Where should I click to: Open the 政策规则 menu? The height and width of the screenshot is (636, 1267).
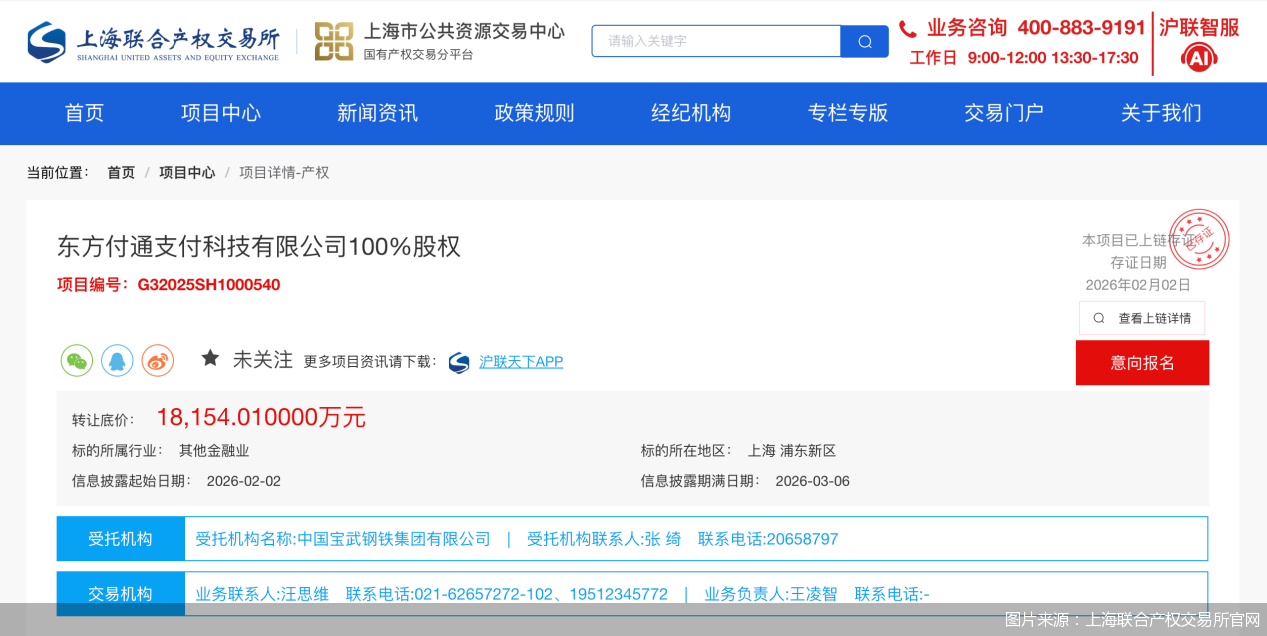533,113
